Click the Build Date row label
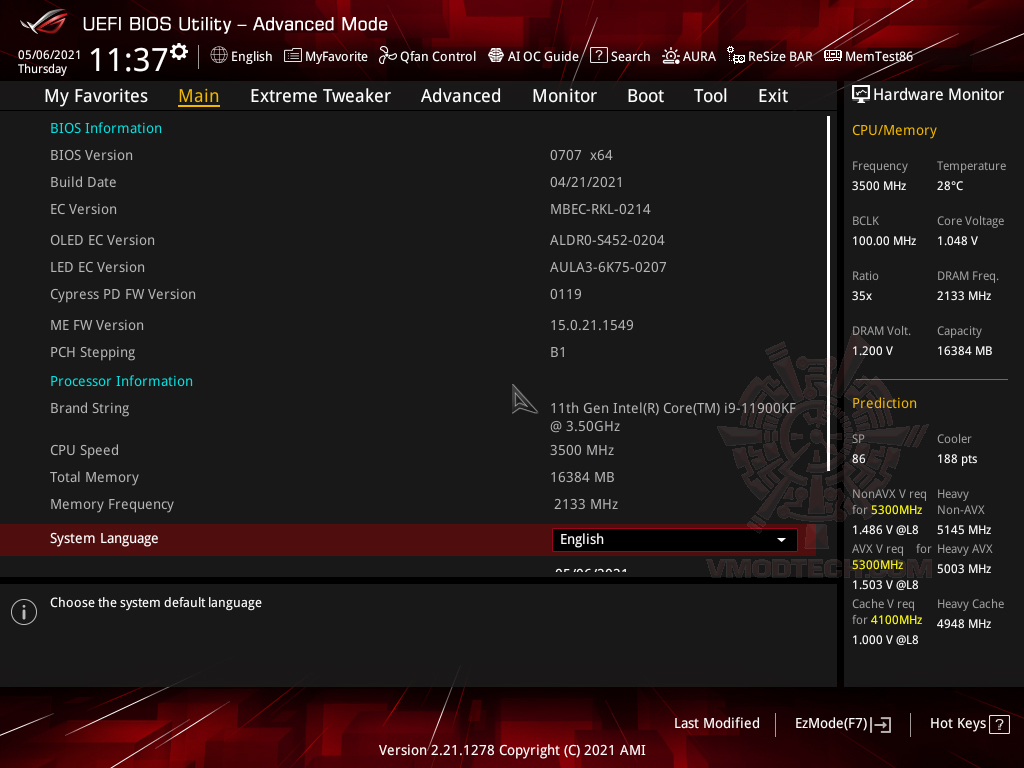The width and height of the screenshot is (1024, 768). pos(83,182)
